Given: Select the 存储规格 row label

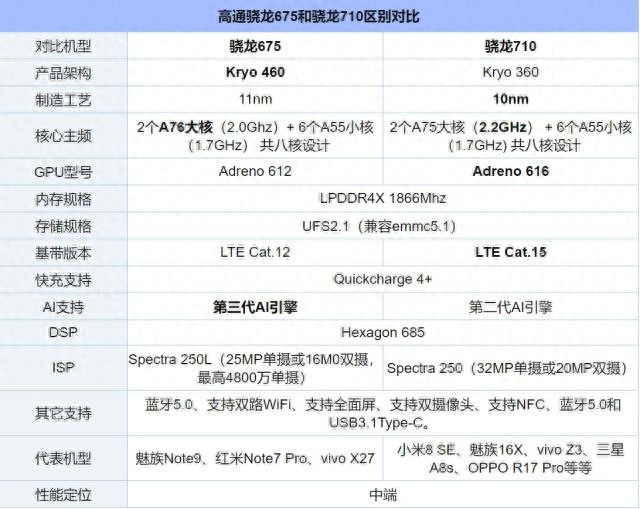Looking at the screenshot, I should coord(63,226).
